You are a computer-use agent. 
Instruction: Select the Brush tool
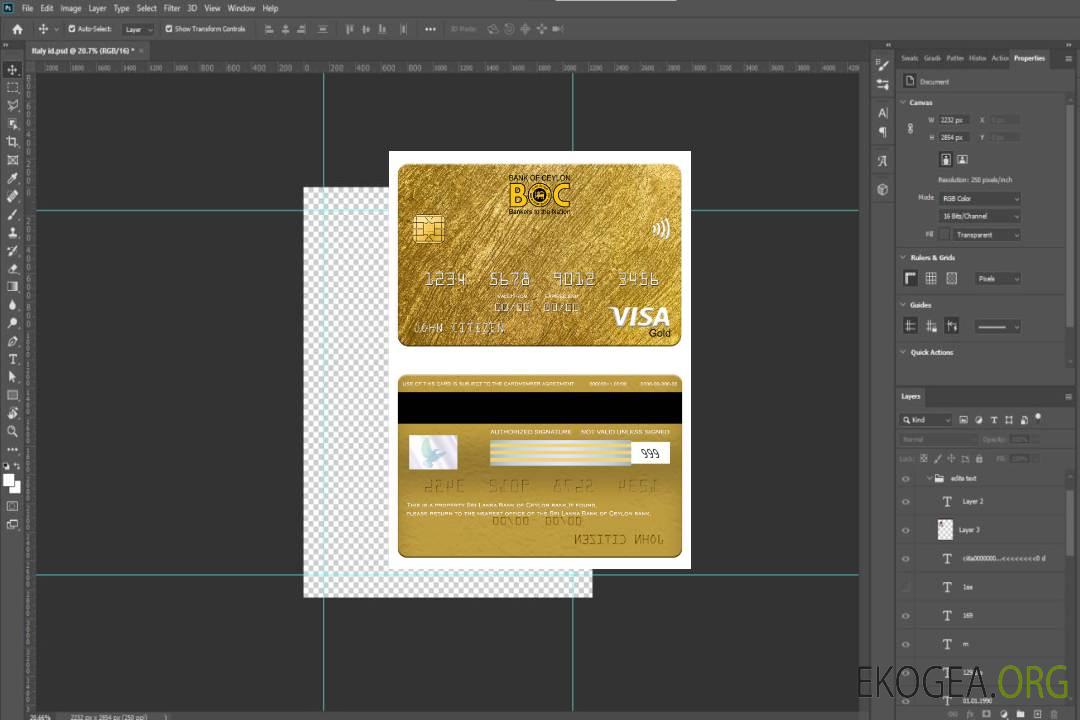coord(12,214)
